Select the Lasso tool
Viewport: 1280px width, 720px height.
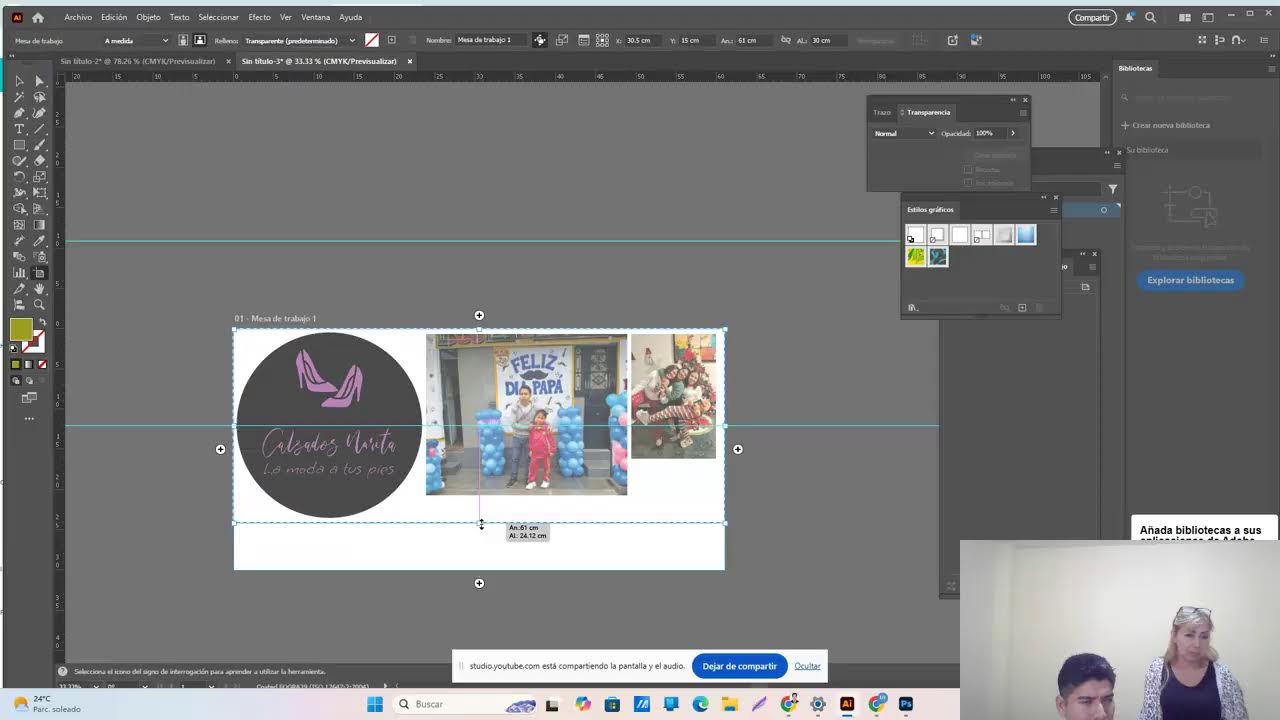point(40,97)
